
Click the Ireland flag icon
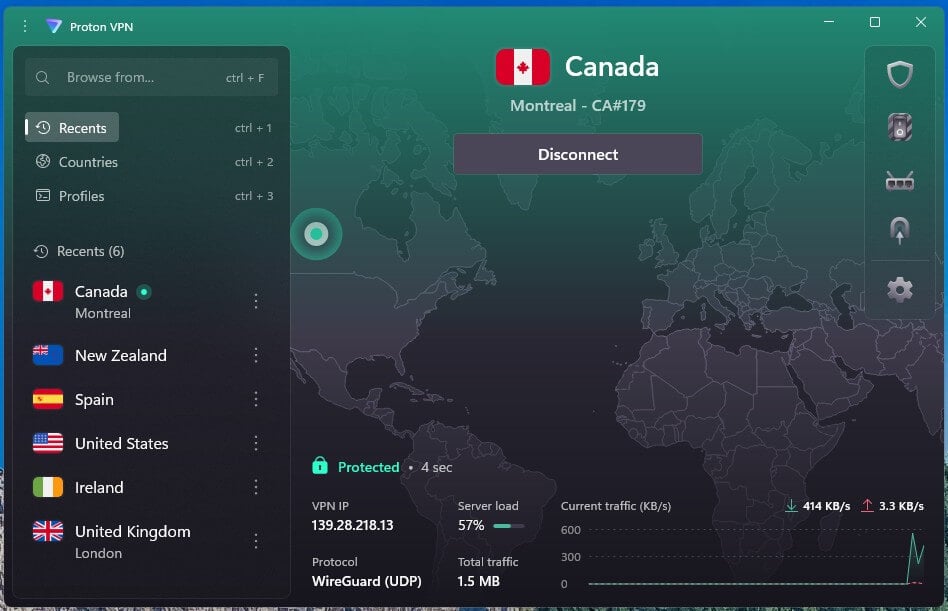(48, 487)
